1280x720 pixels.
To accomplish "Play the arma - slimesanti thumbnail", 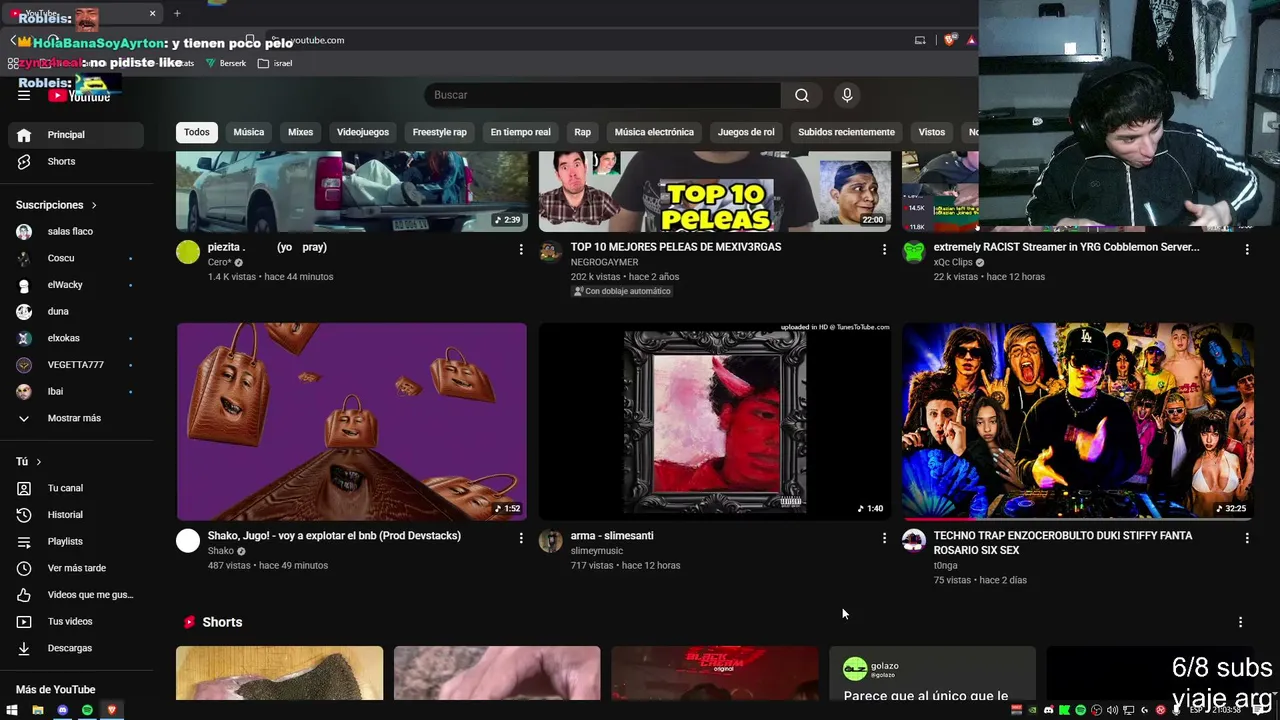I will point(715,421).
